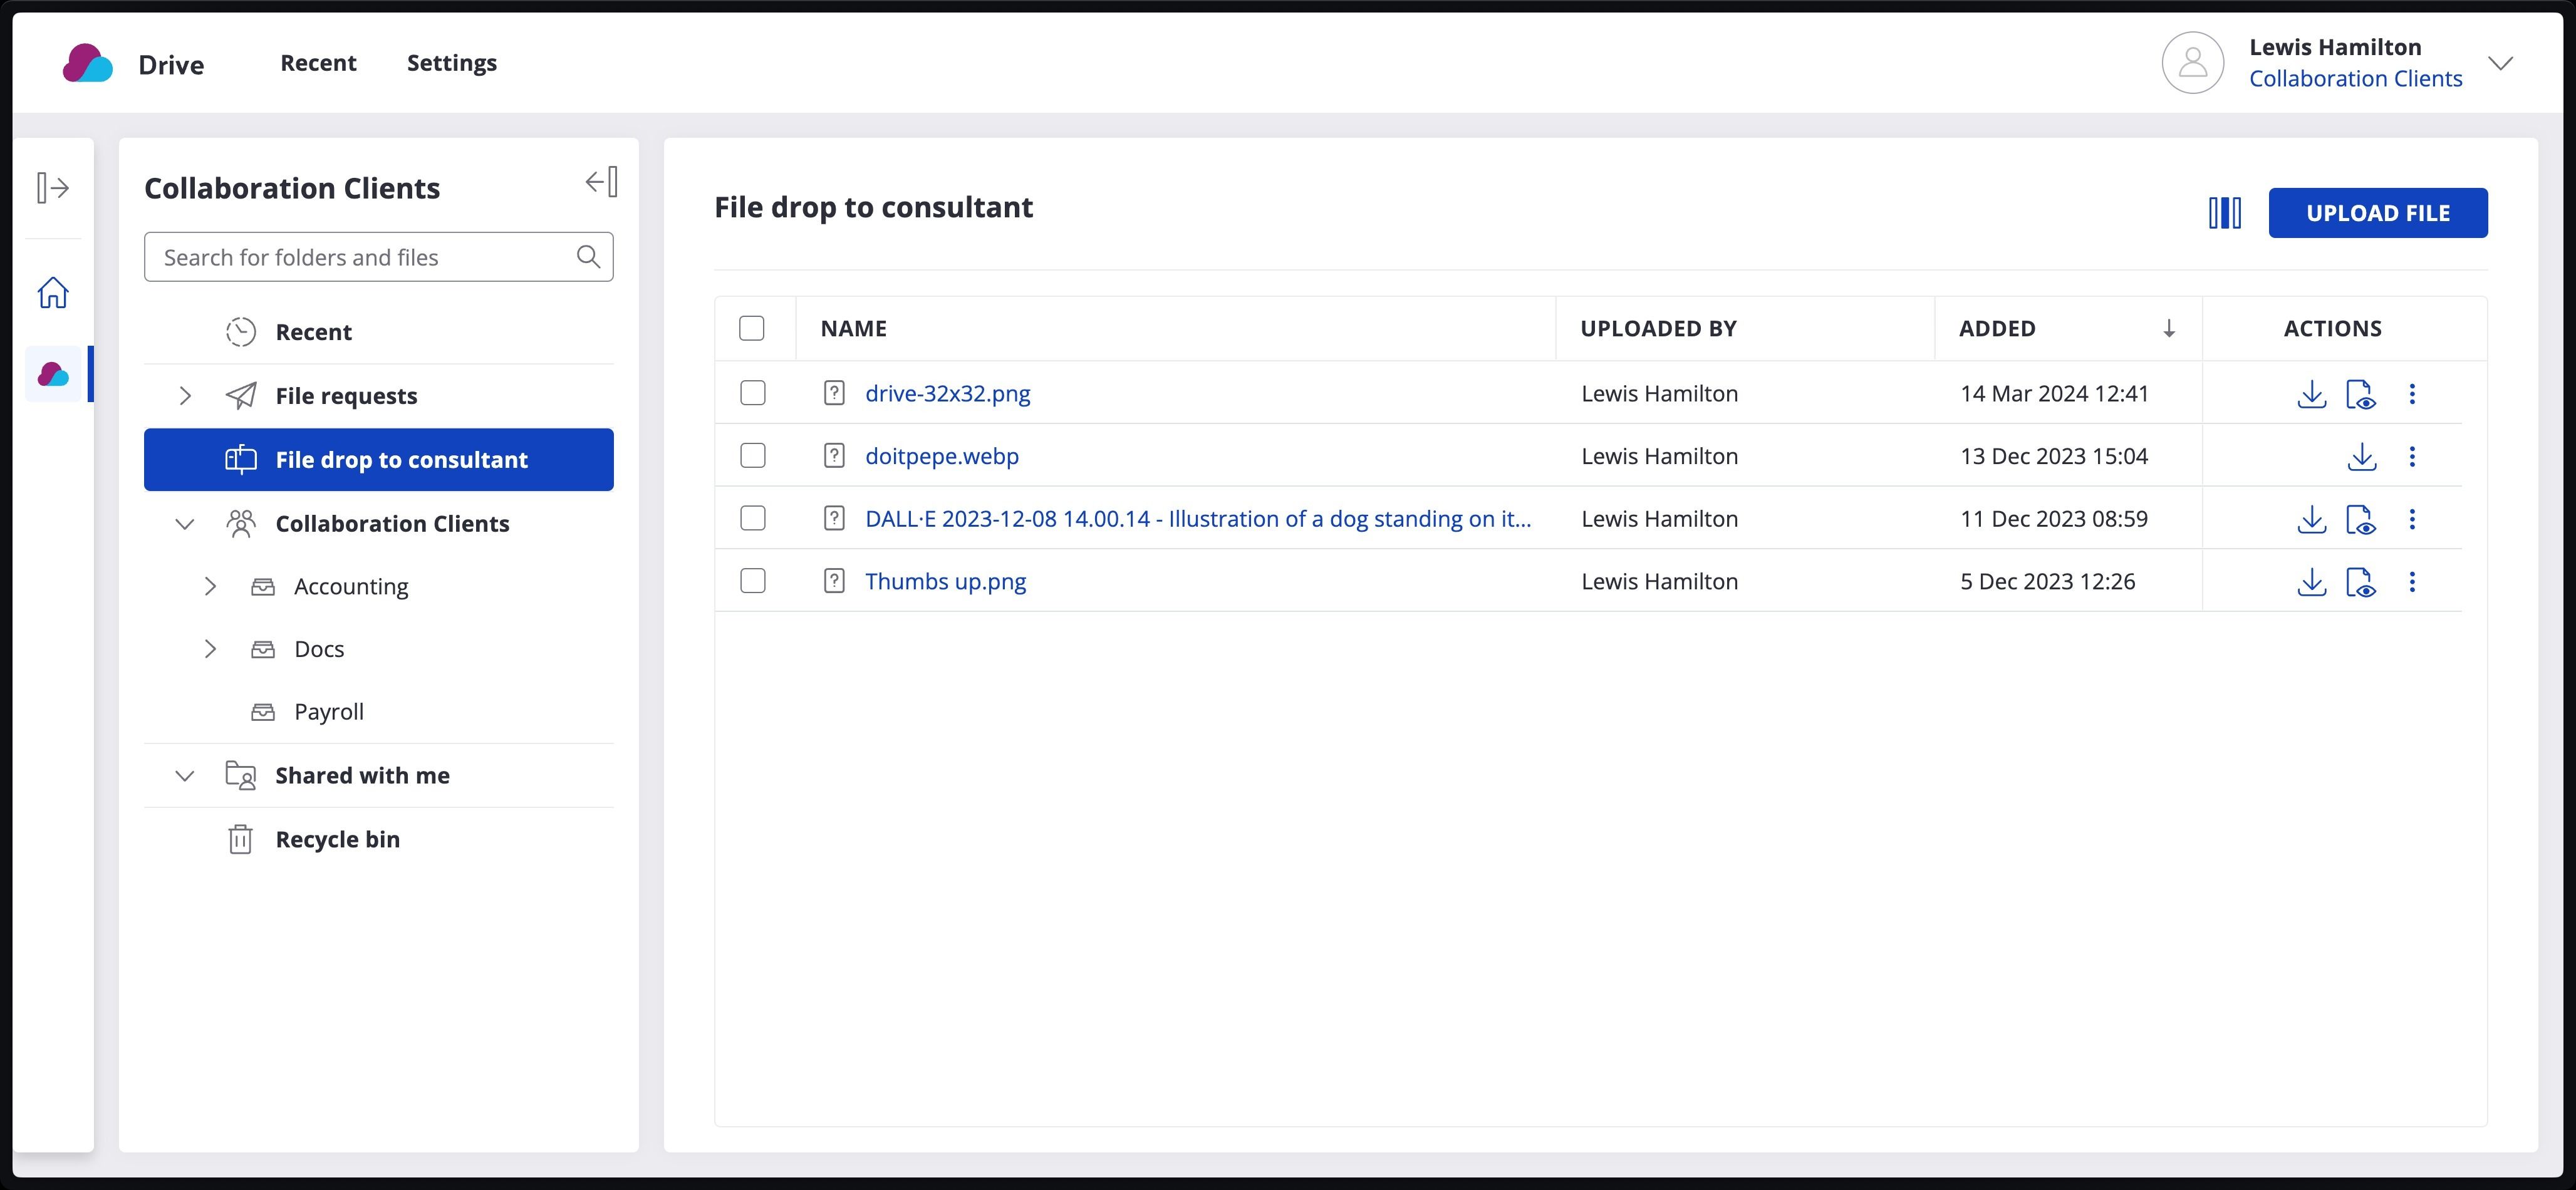
Task: Open column settings icon beside Upload File
Action: click(2224, 213)
